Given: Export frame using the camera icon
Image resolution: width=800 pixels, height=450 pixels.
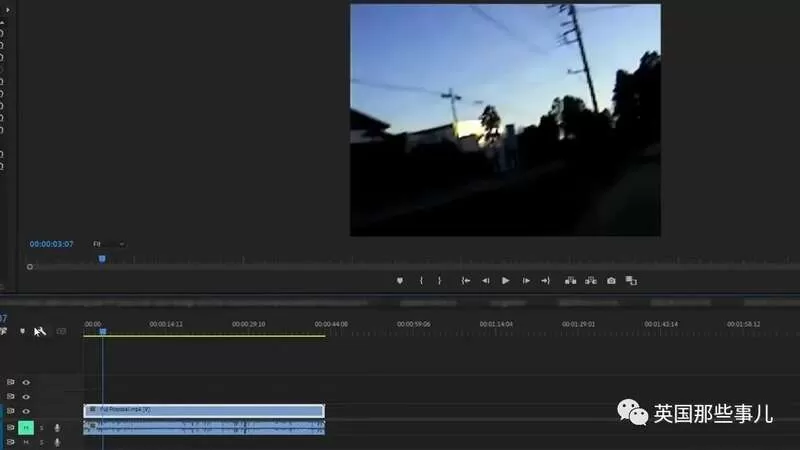Looking at the screenshot, I should point(611,281).
